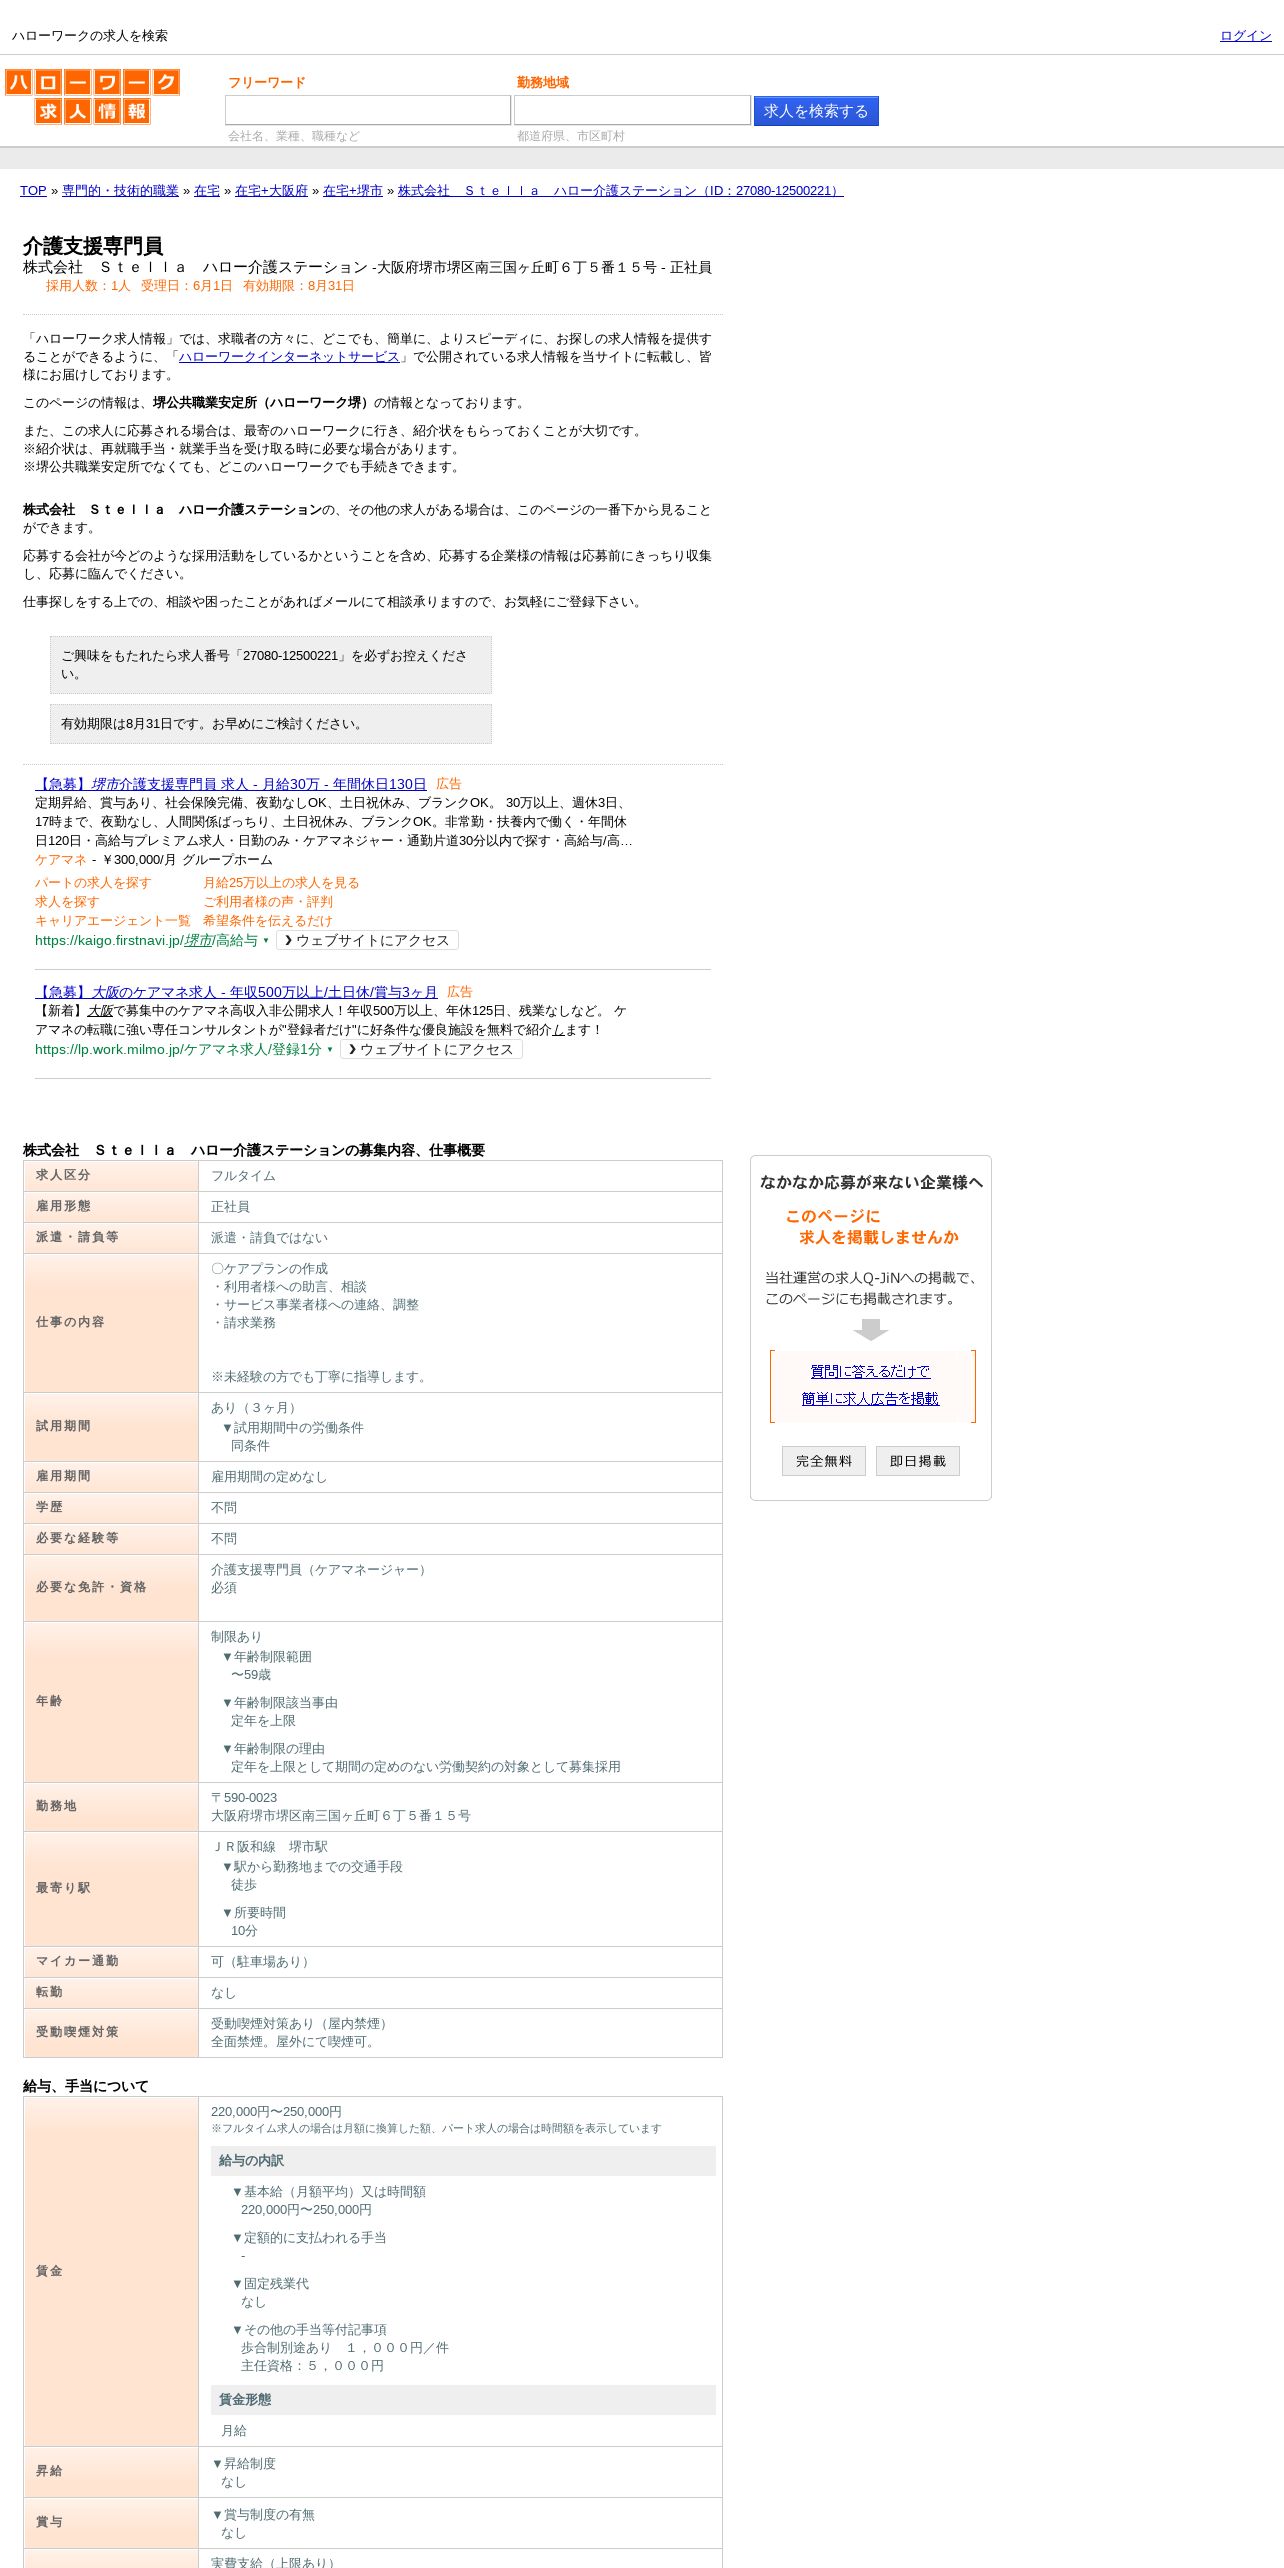Expand dropdown arrow beside milmo URL

click(330, 1049)
